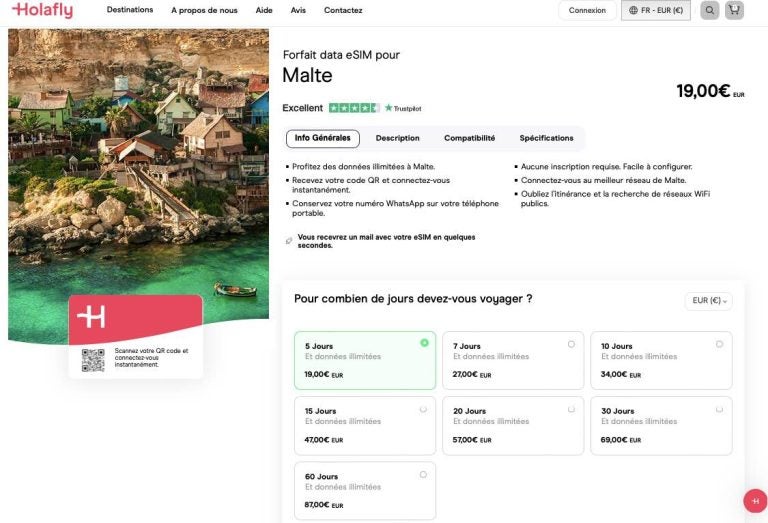
Task: Click 'Vous recevrez un mail avec votre eSIM' note
Action: click(386, 241)
